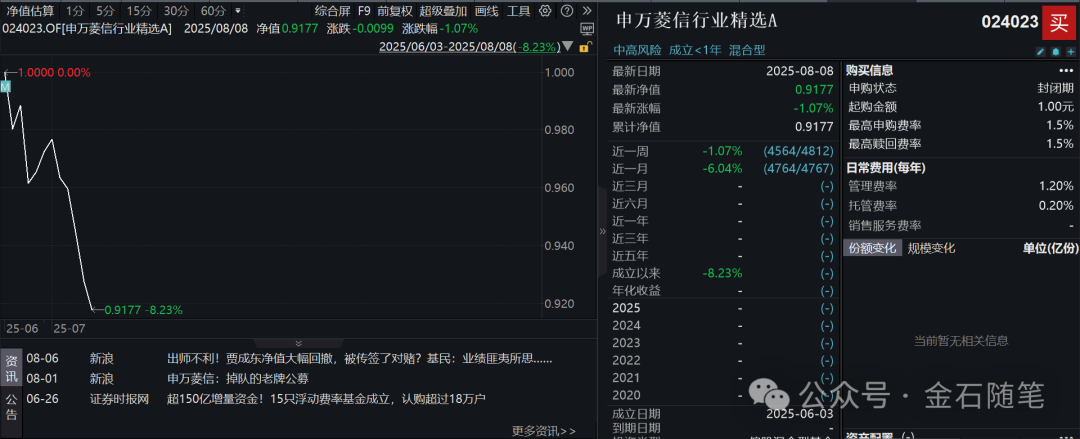
Task: Click the 申购状态 value 封闭期
Action: 1055,88
